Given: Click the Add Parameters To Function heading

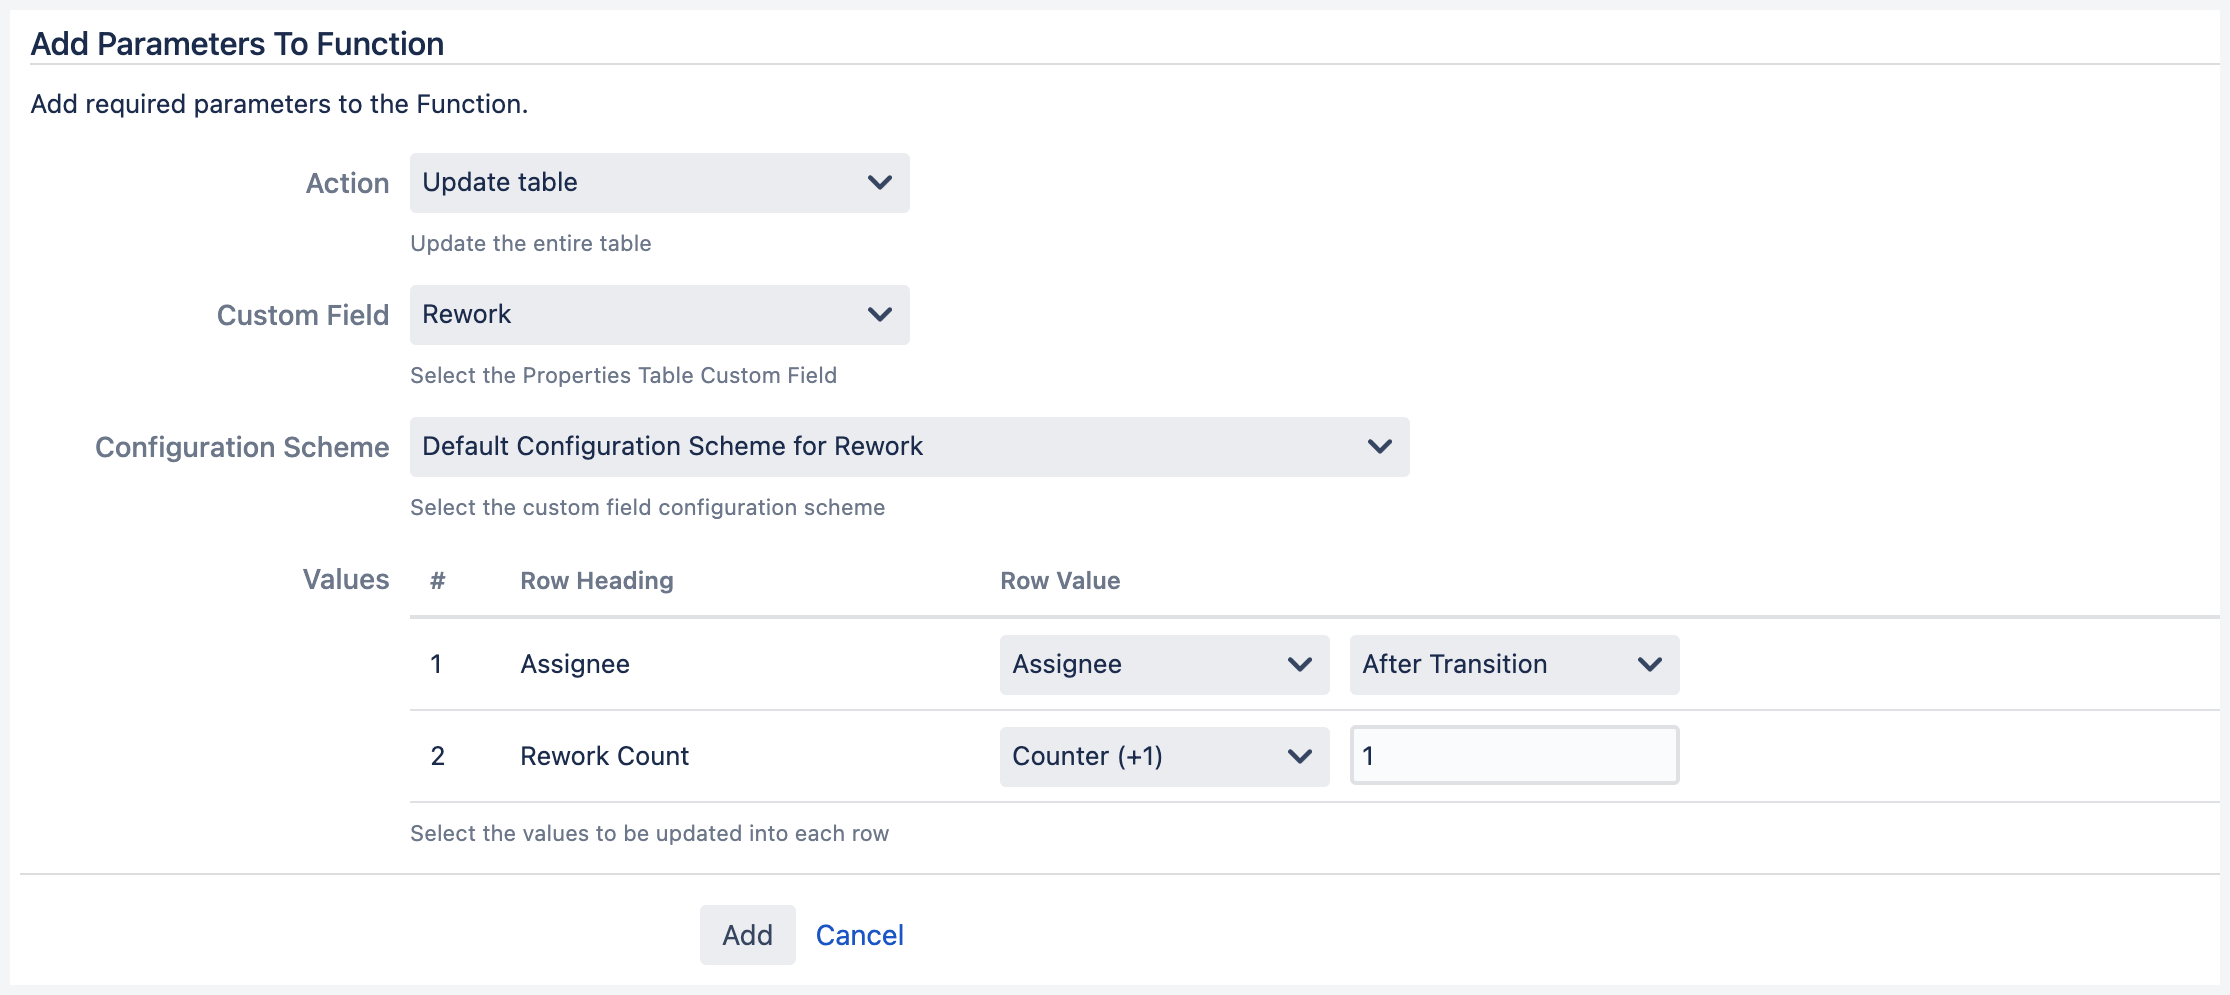Looking at the screenshot, I should pos(237,44).
